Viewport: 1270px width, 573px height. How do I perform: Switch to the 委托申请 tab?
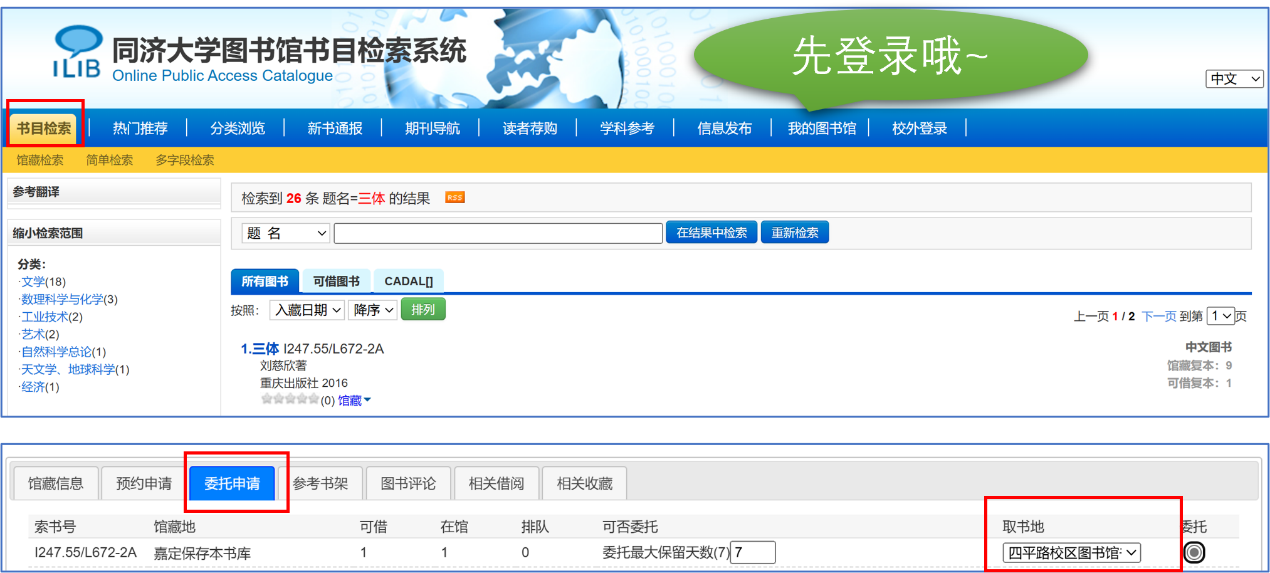click(x=232, y=483)
